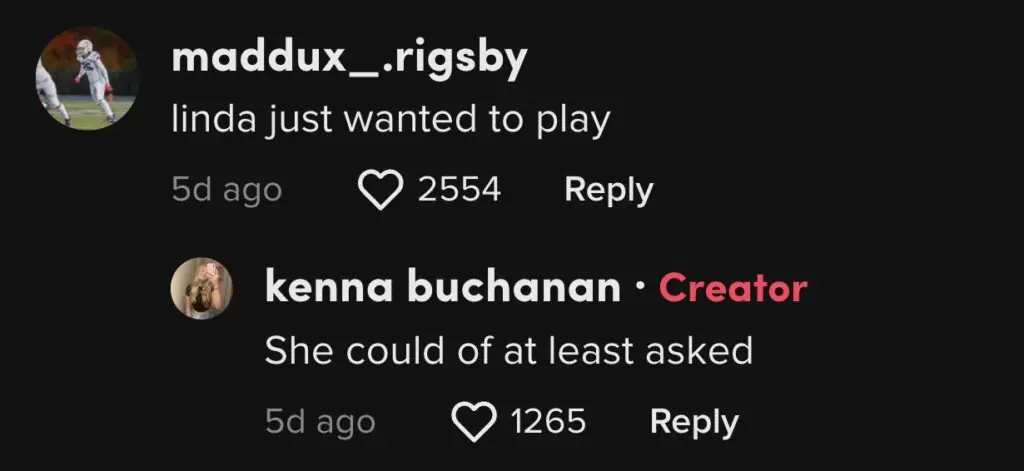Click the dot separator before Creator
The image size is (1024, 471).
point(640,289)
